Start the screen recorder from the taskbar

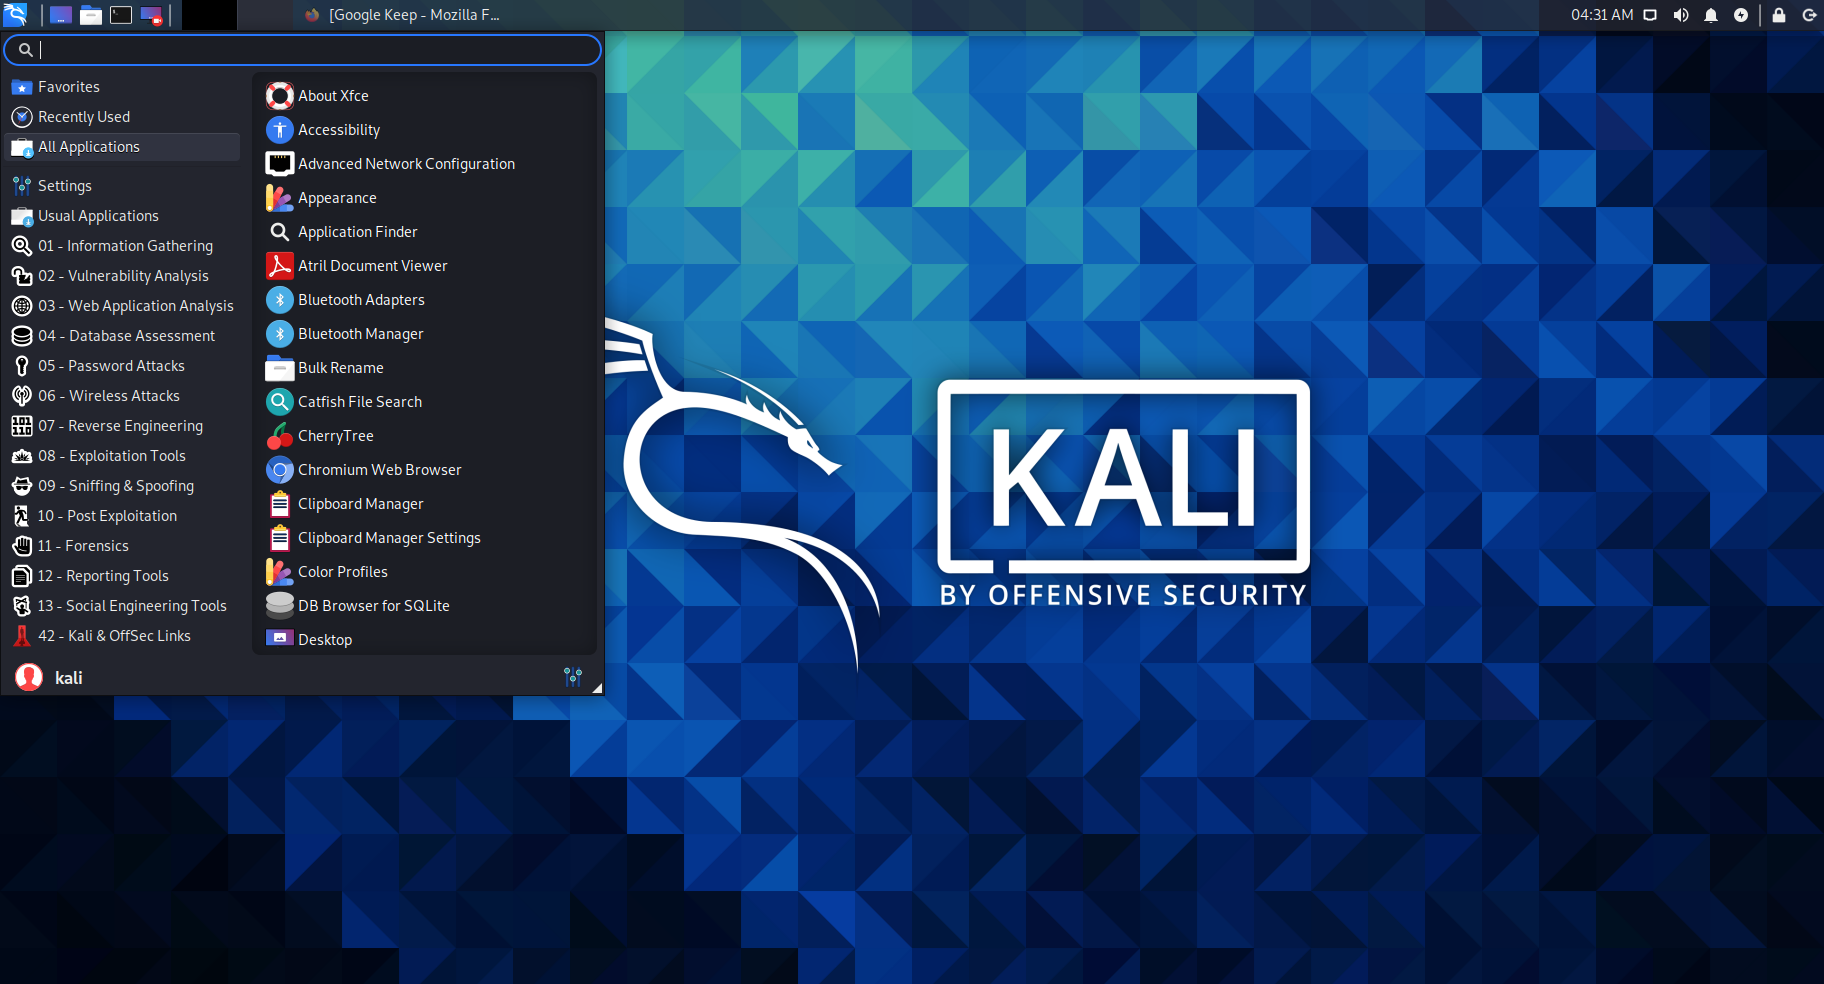point(151,14)
